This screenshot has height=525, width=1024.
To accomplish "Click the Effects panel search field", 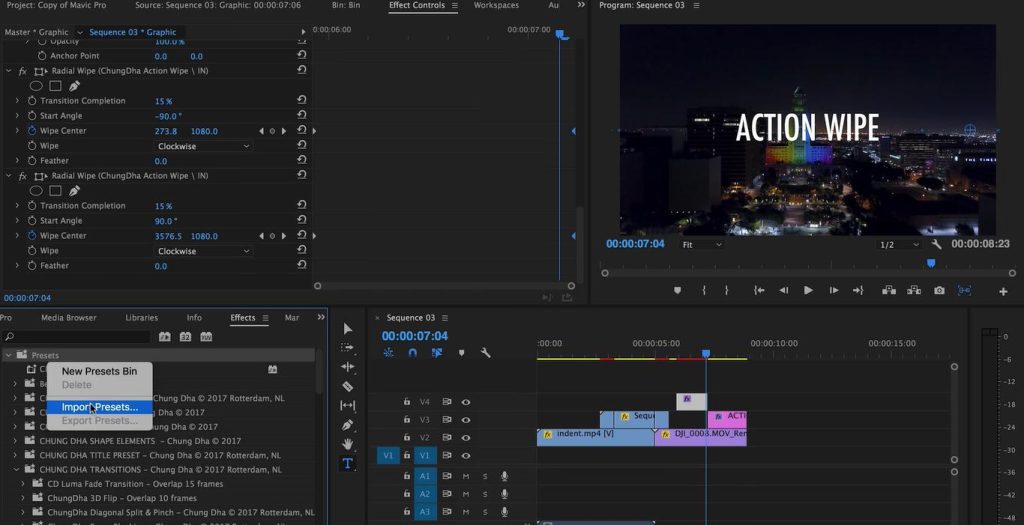I will tap(76, 337).
